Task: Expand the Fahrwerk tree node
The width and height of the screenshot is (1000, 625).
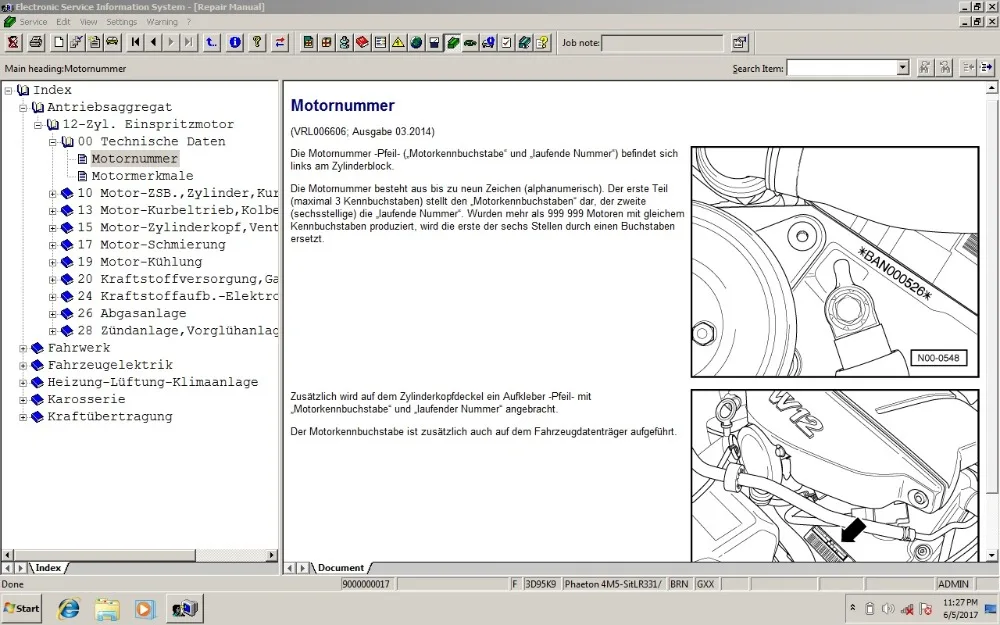Action: [23, 349]
